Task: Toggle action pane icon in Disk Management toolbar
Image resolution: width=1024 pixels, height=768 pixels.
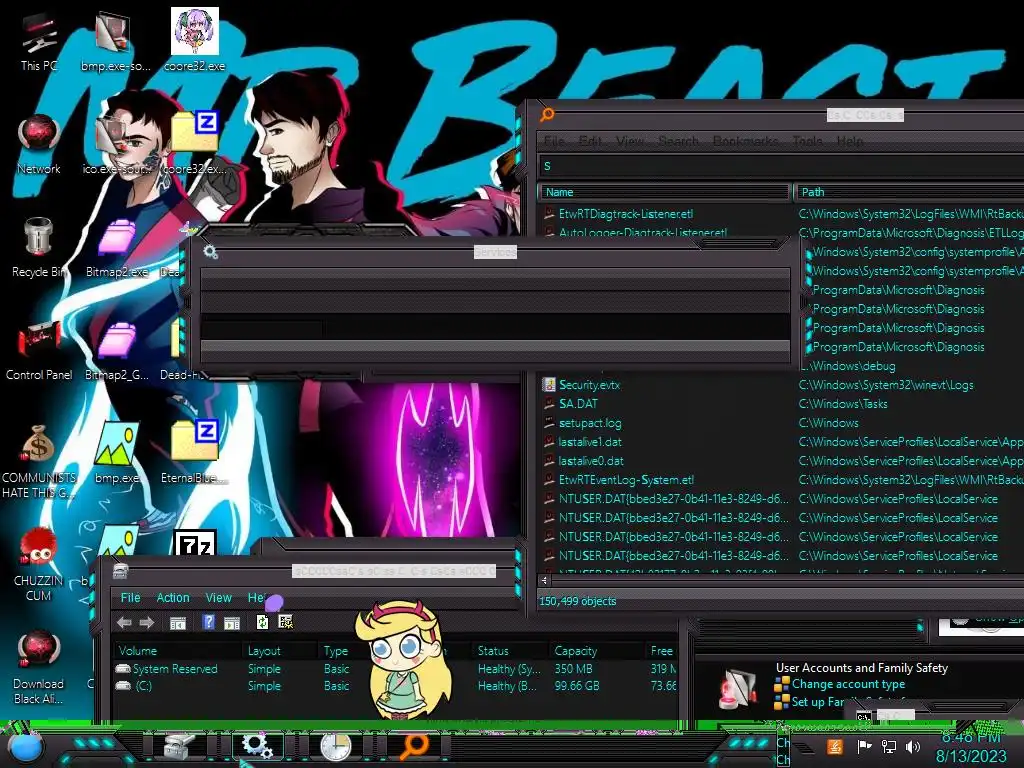Action: [x=232, y=622]
